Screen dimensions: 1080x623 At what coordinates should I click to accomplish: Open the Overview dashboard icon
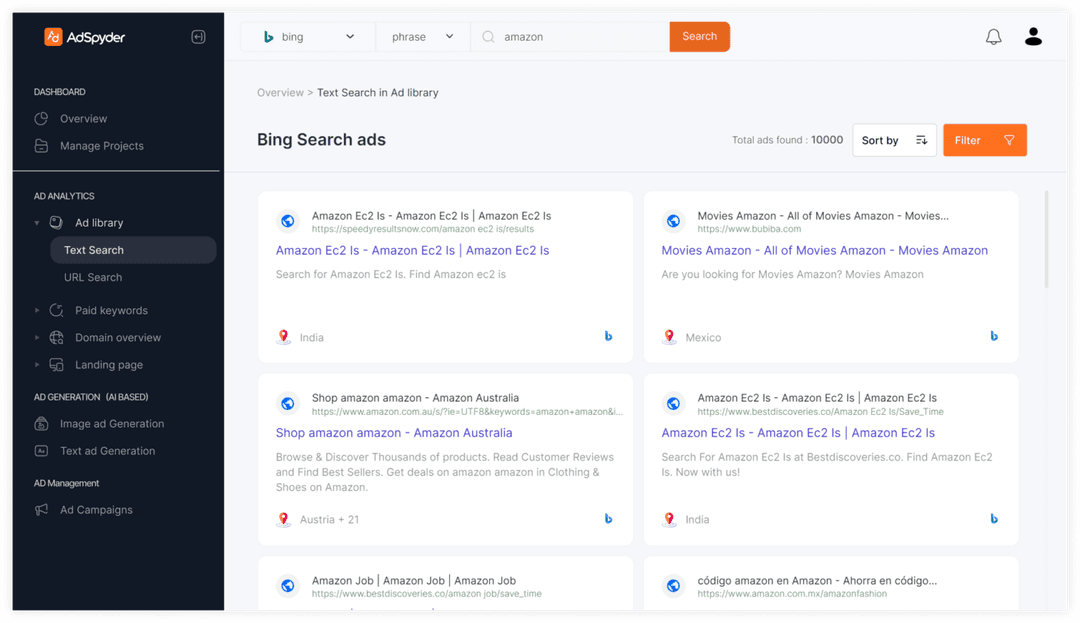point(40,120)
